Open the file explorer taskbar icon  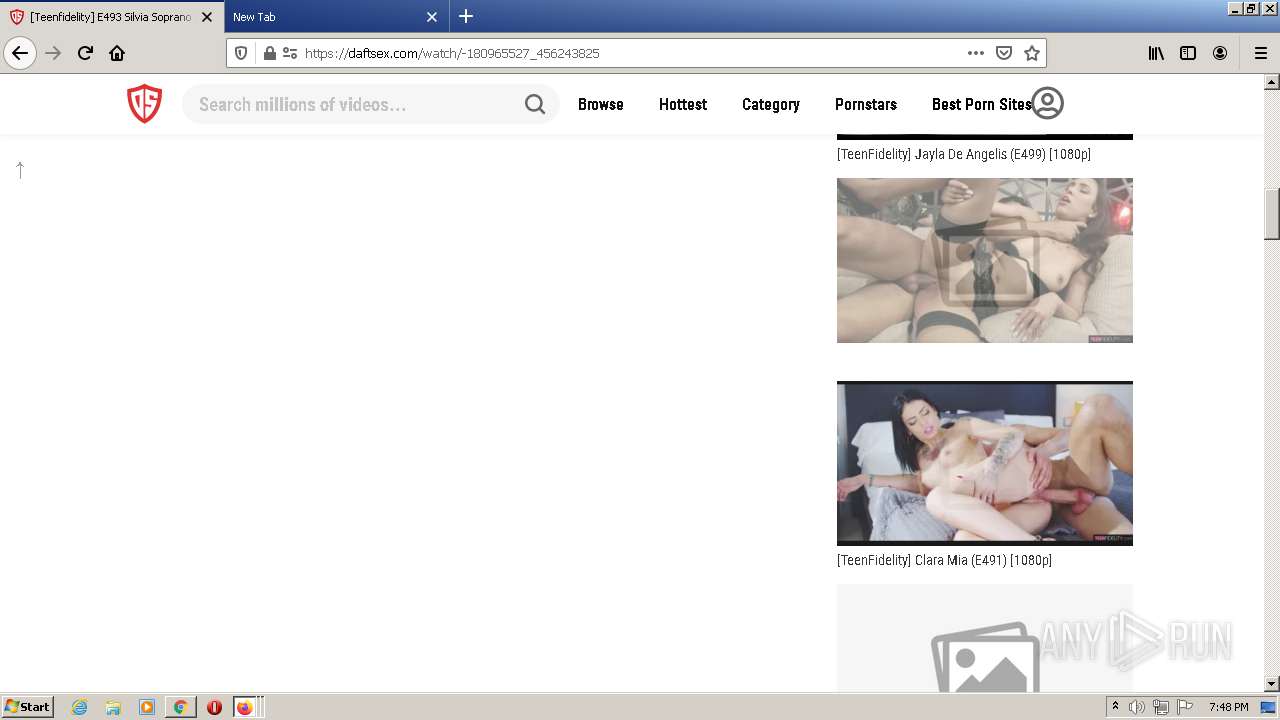point(113,707)
